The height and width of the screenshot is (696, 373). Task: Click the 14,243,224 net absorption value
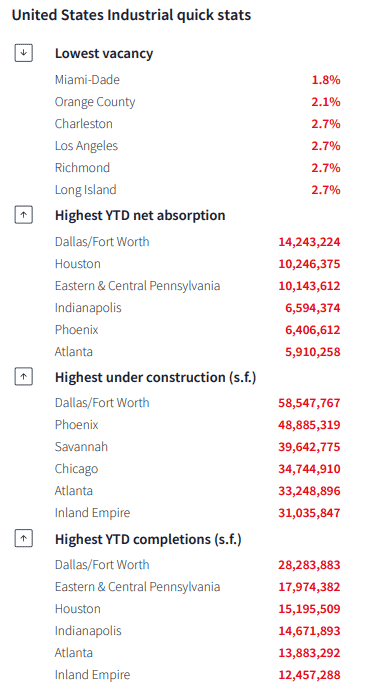310,242
